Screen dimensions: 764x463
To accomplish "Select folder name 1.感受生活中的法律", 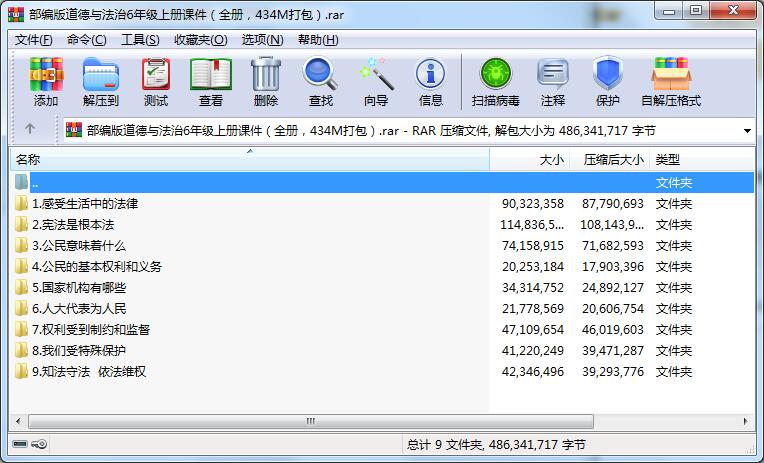I will tap(85, 203).
